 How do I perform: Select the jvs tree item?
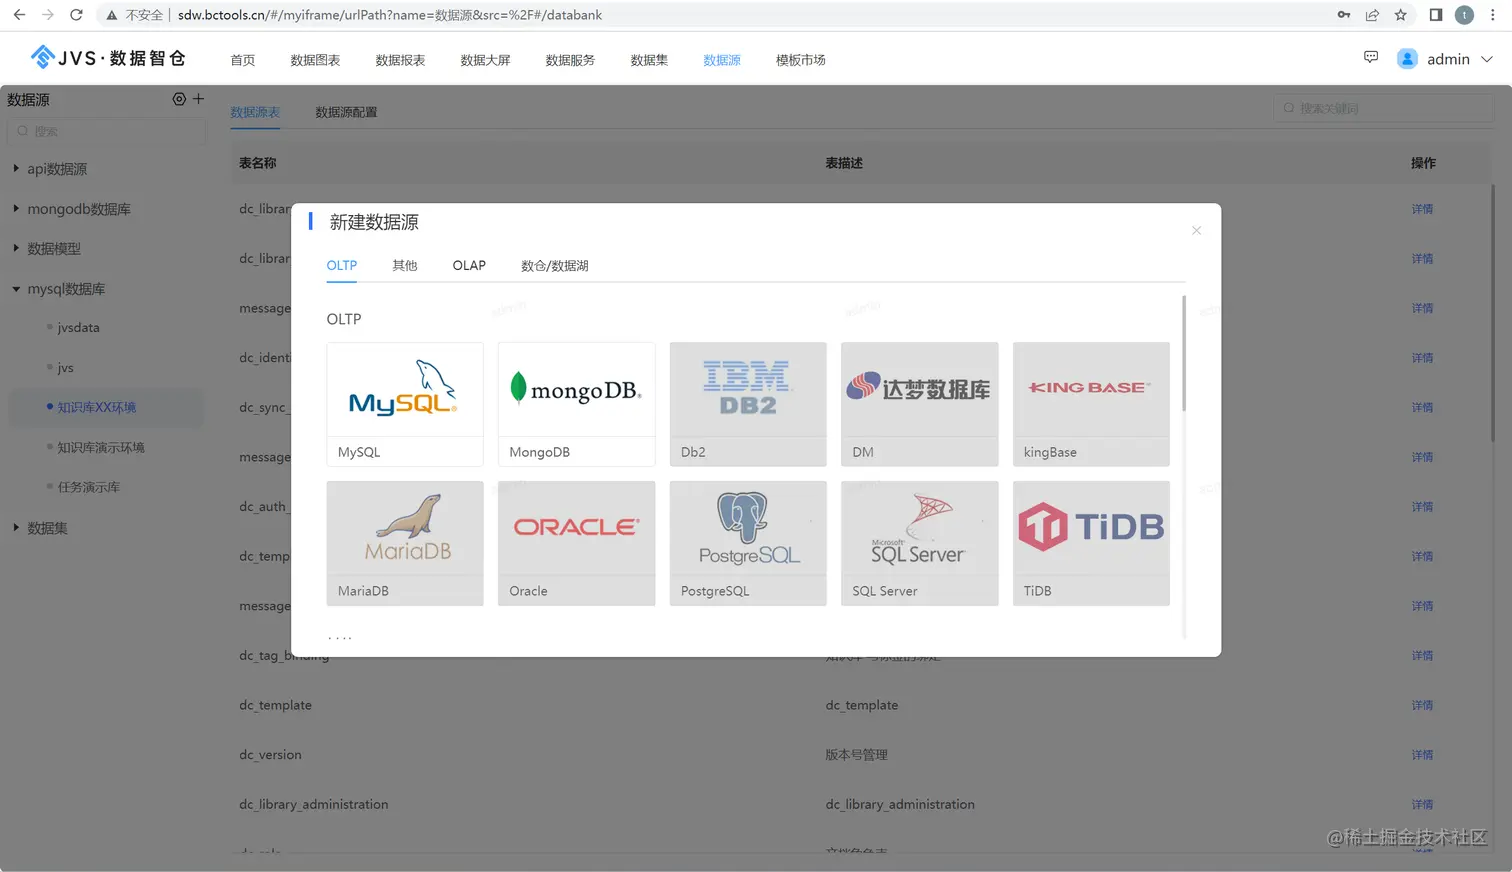click(x=66, y=367)
